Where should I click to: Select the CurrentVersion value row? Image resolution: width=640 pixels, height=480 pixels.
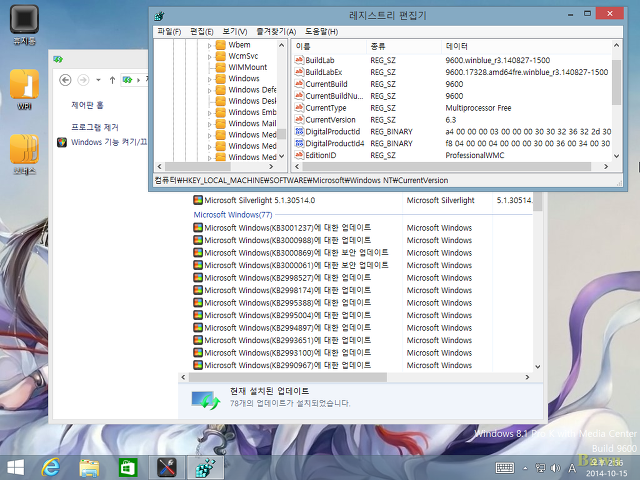point(452,120)
